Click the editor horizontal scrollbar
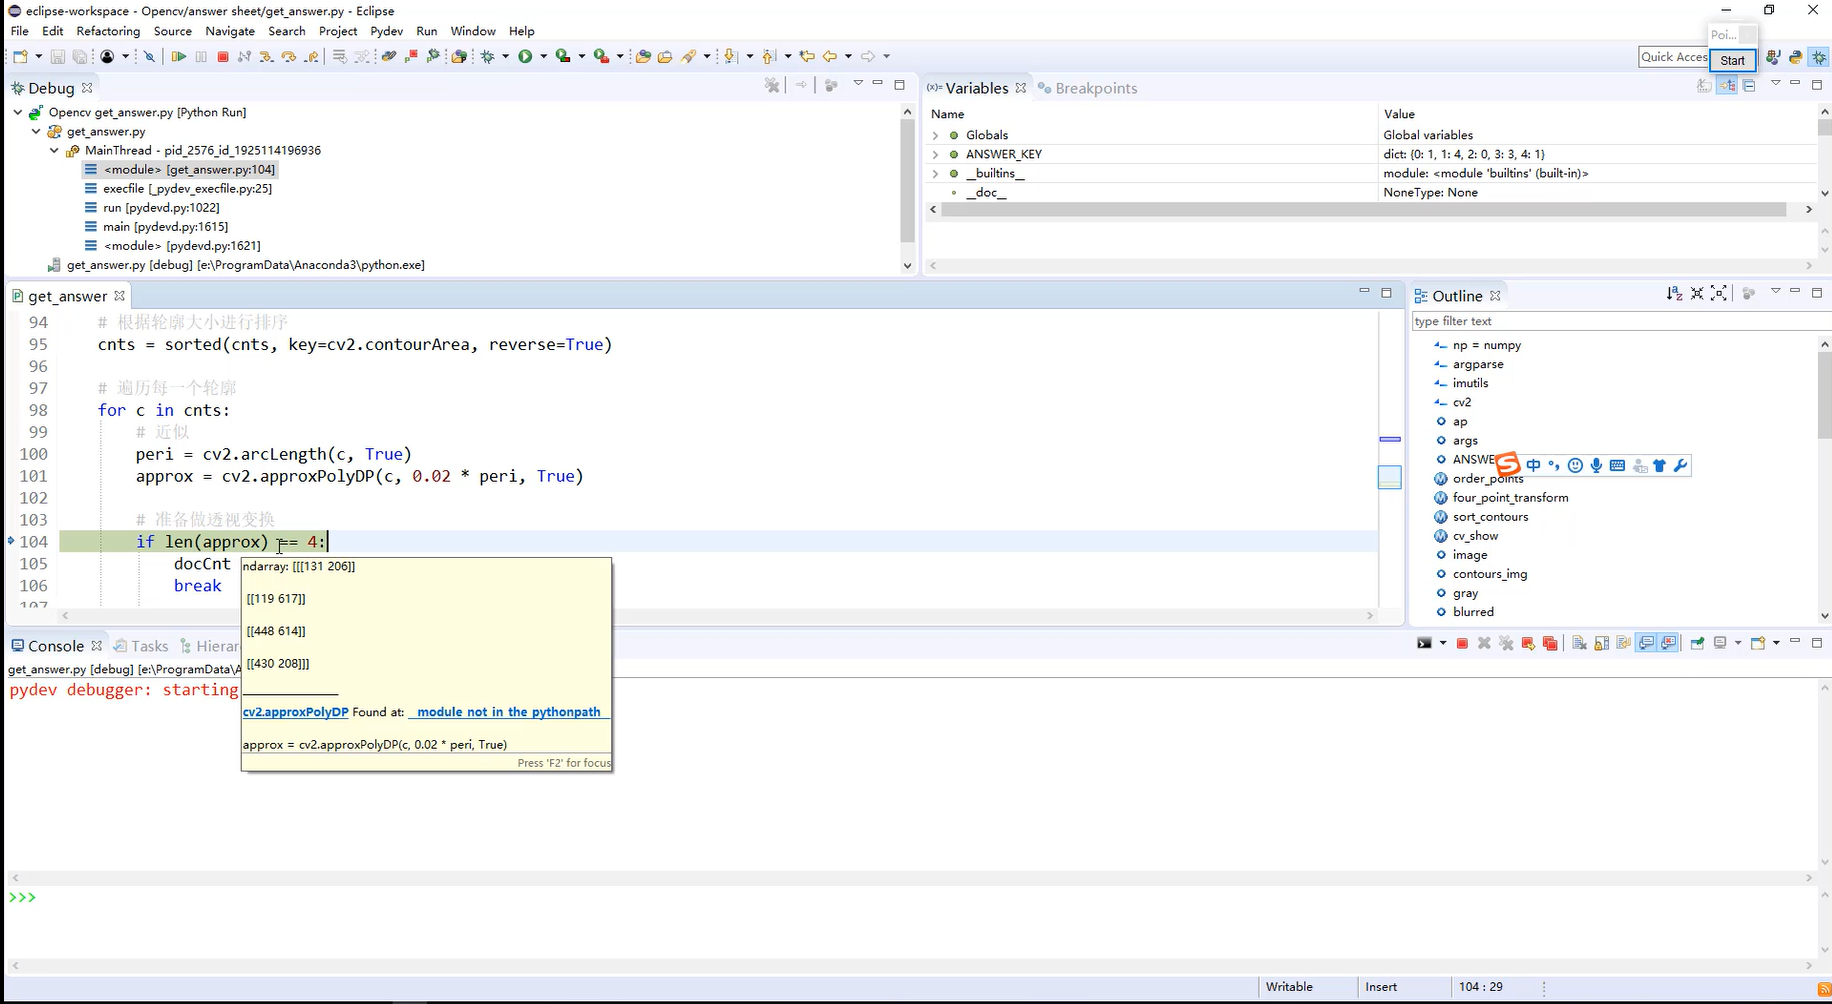 tap(716, 615)
